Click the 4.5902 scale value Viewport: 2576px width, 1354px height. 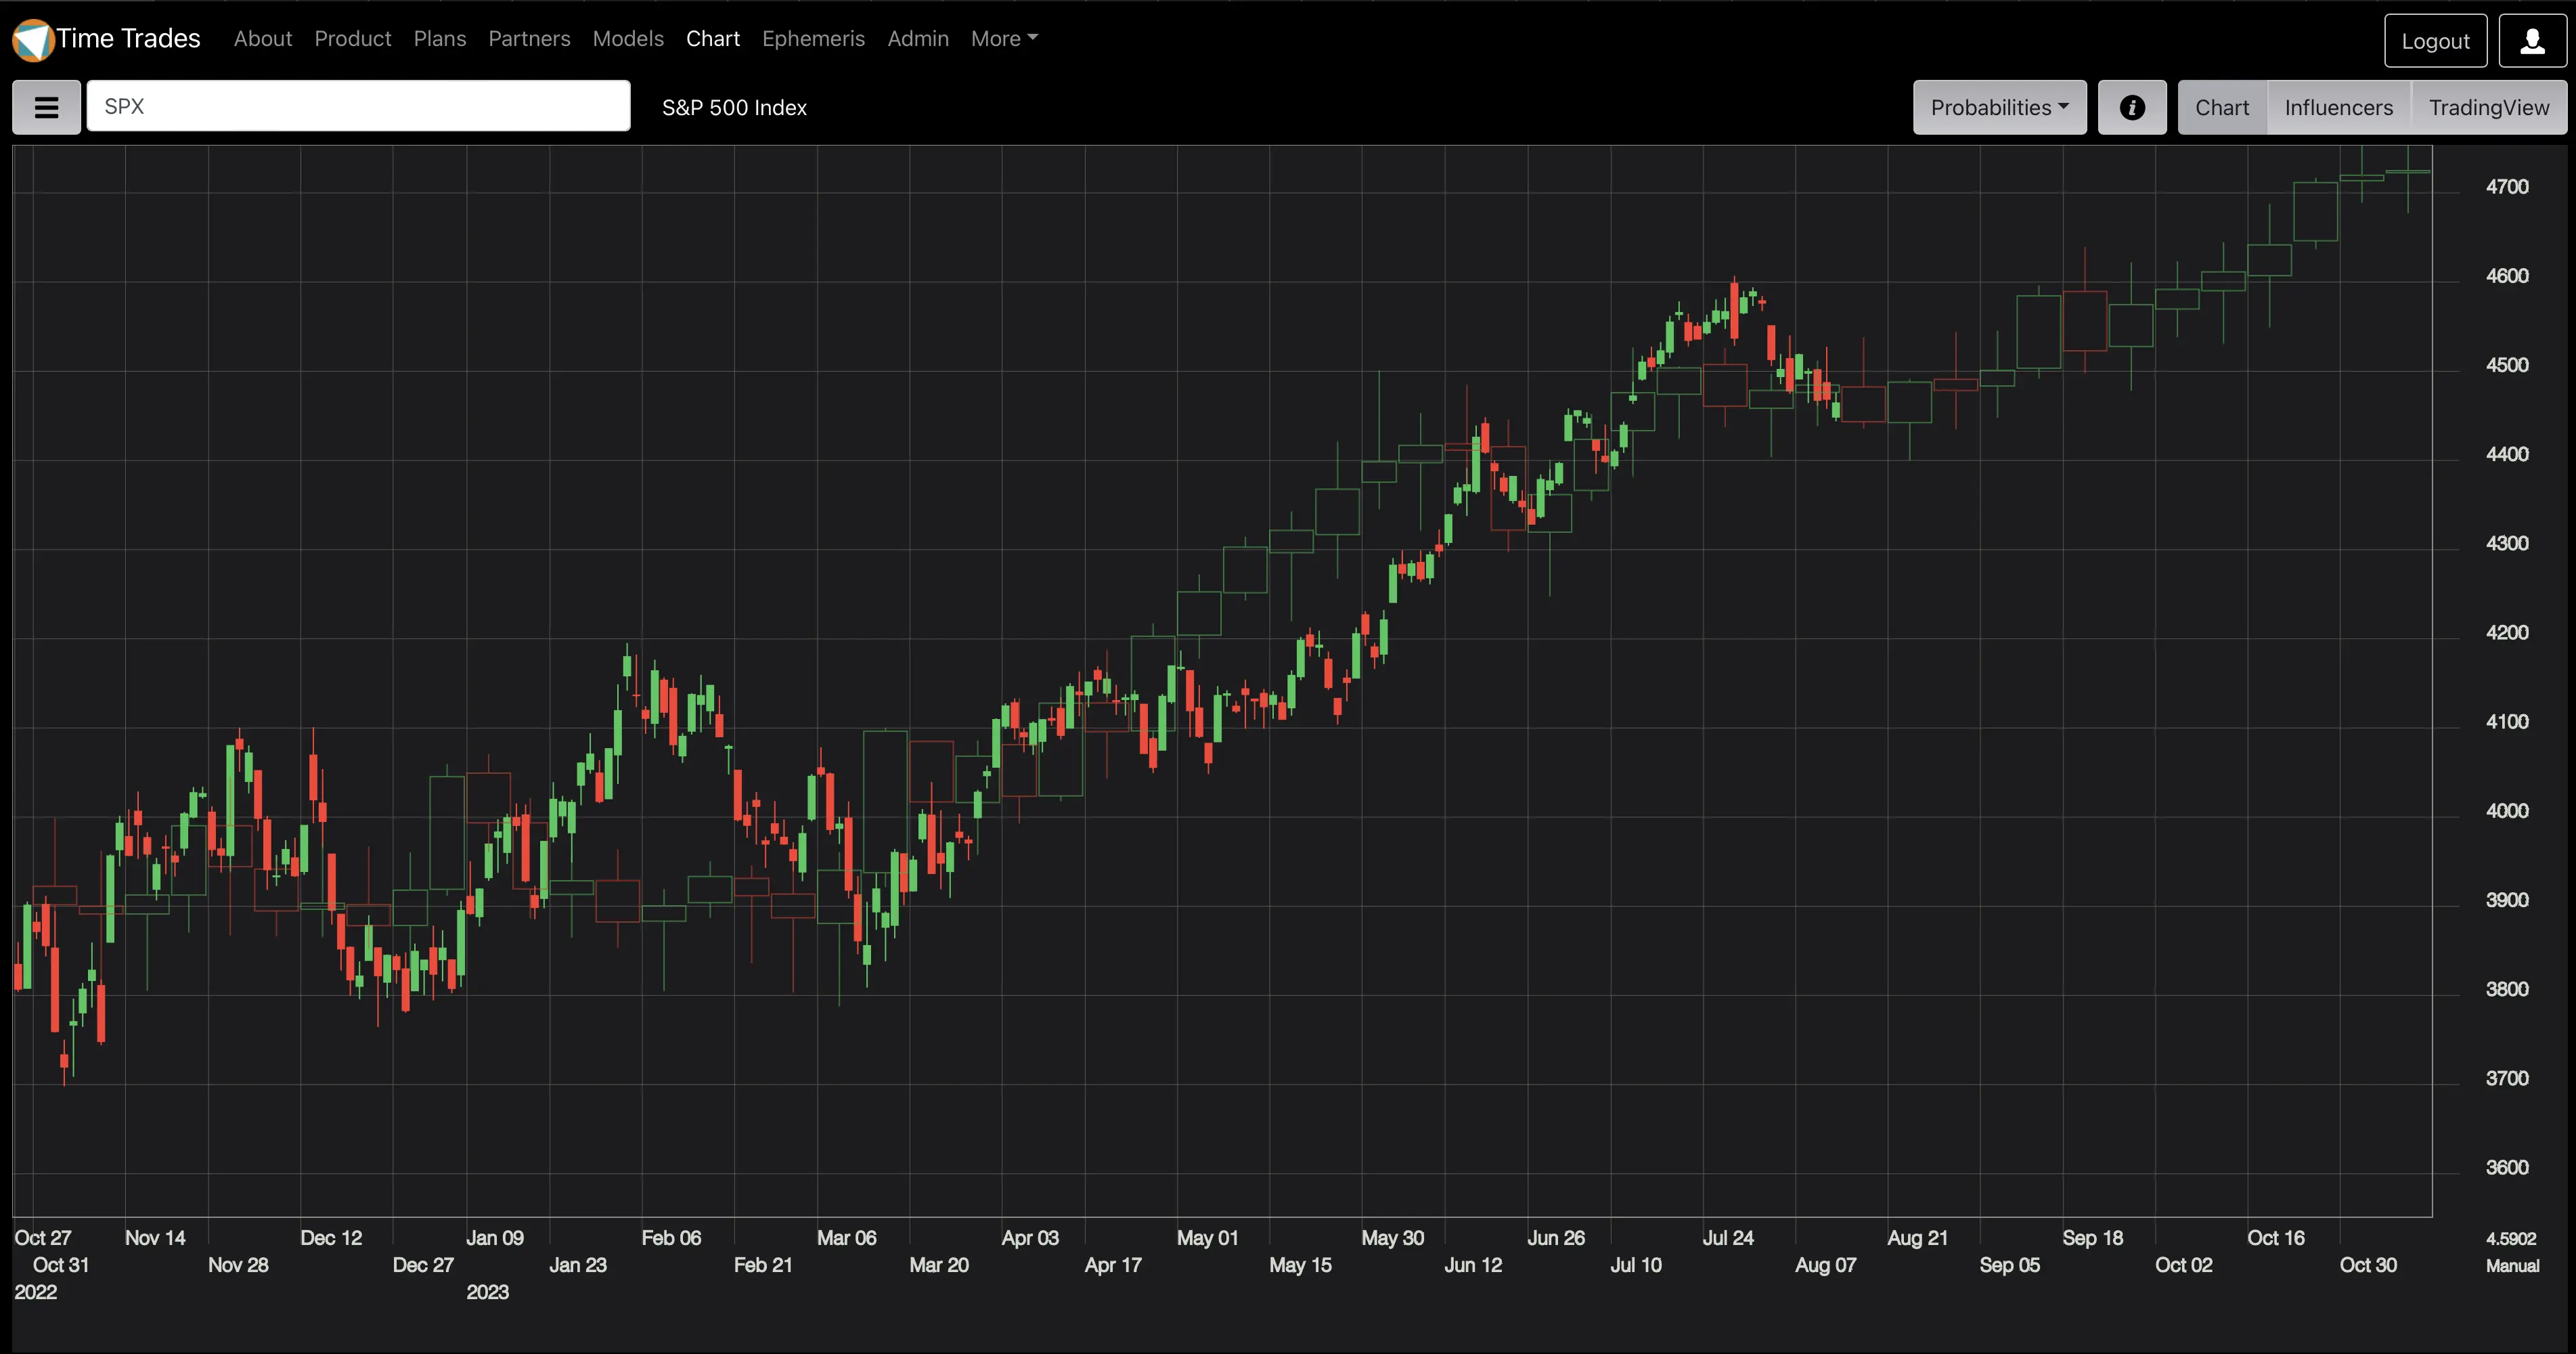pos(2511,1238)
